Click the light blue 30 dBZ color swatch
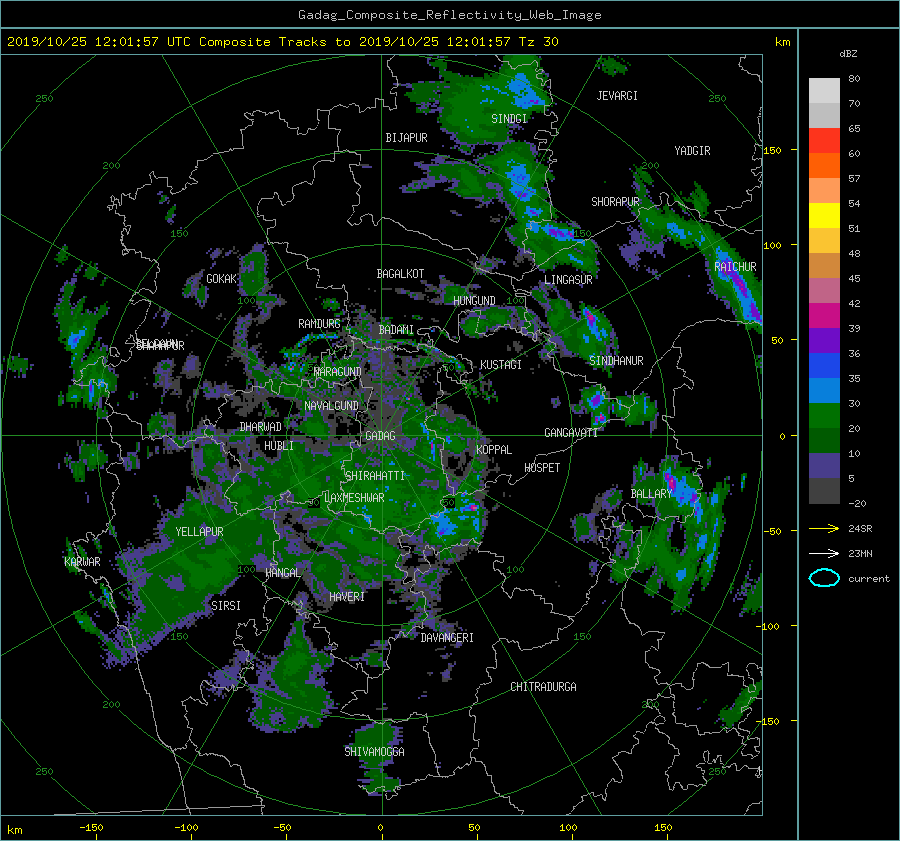Screen dimensions: 900x841 (x=824, y=390)
